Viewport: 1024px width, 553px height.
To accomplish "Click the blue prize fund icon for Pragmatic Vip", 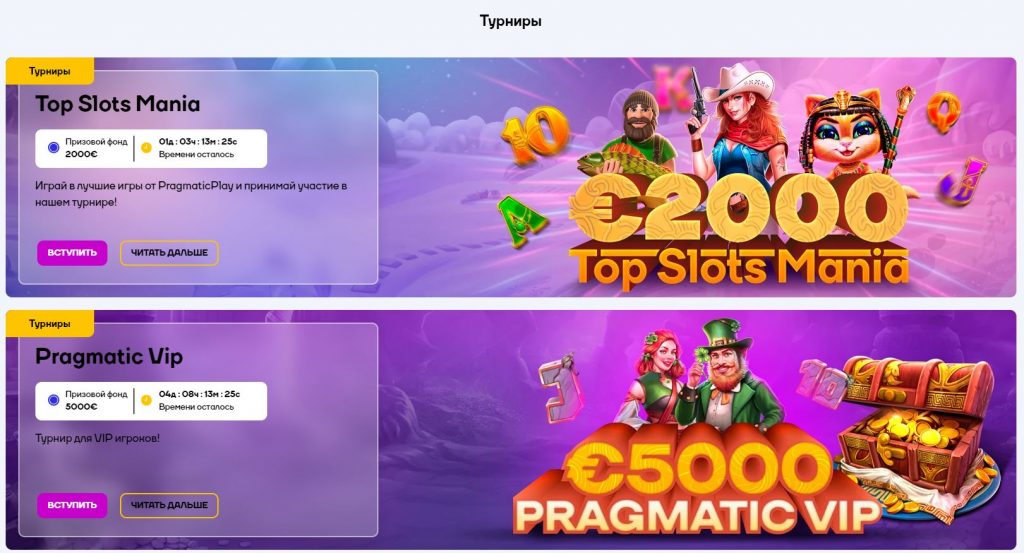I will pos(54,400).
